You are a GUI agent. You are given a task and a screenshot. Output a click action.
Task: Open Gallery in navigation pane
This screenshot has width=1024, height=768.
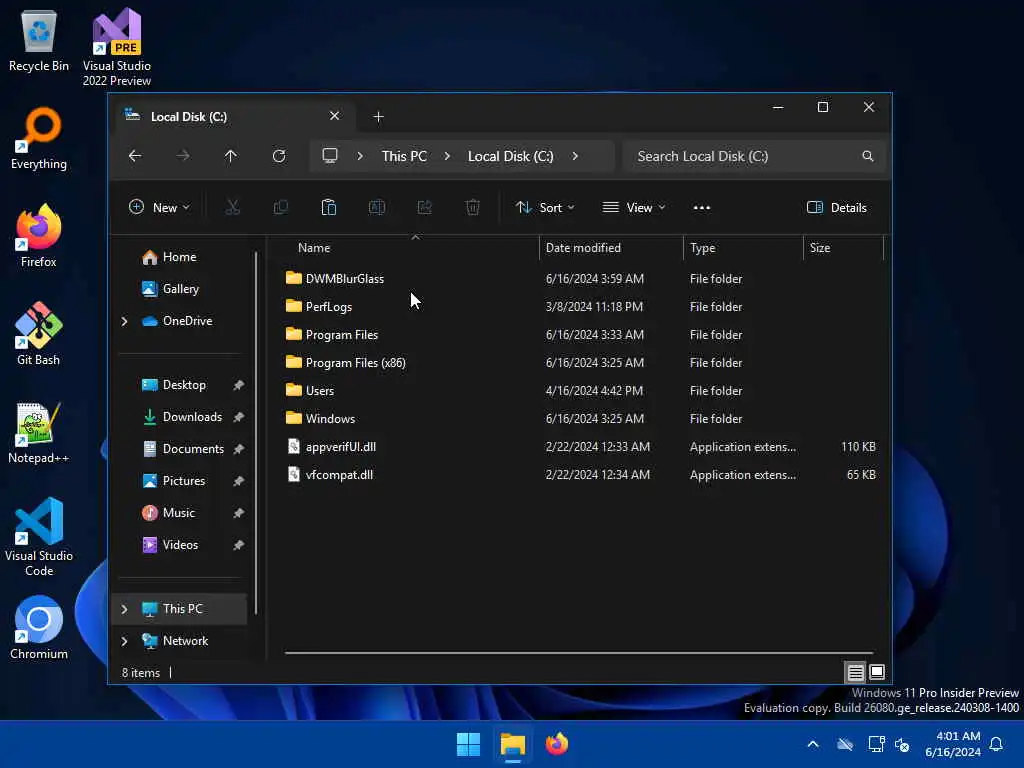pyautogui.click(x=181, y=289)
